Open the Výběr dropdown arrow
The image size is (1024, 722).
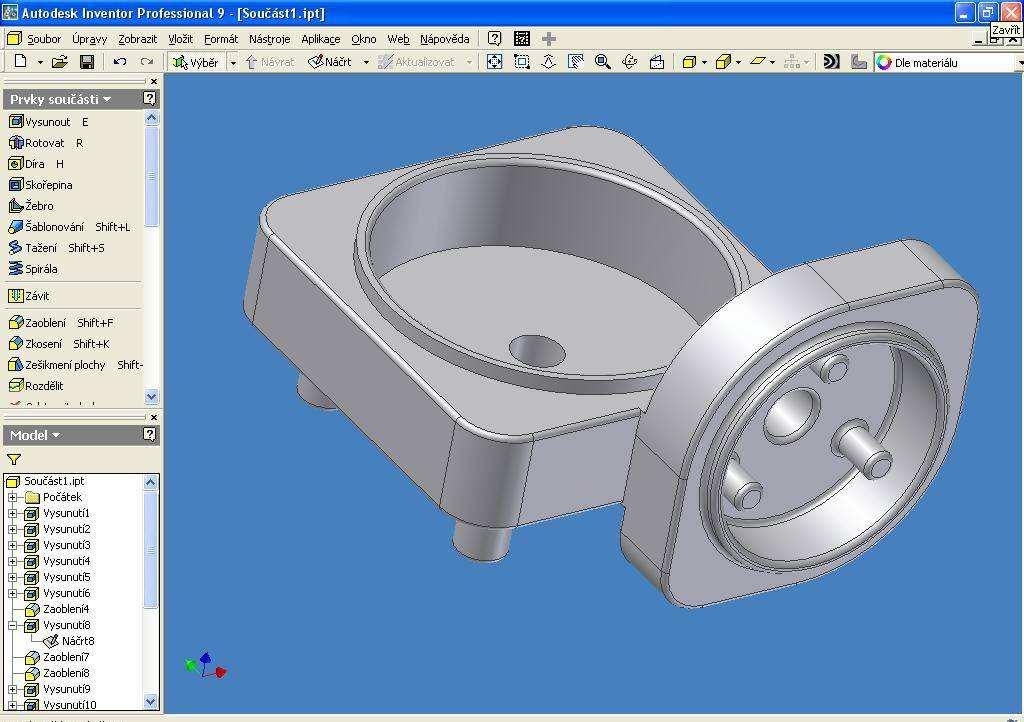232,63
